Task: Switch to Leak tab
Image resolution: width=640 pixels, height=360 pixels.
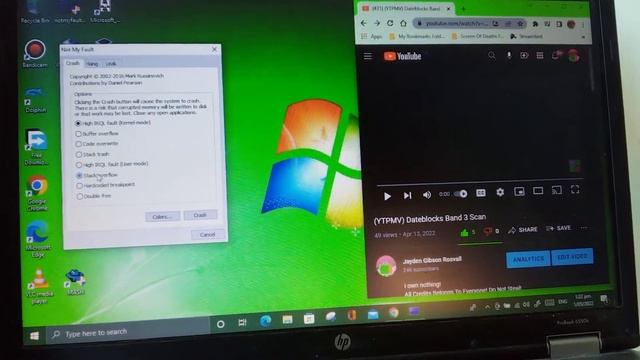Action: pos(111,64)
